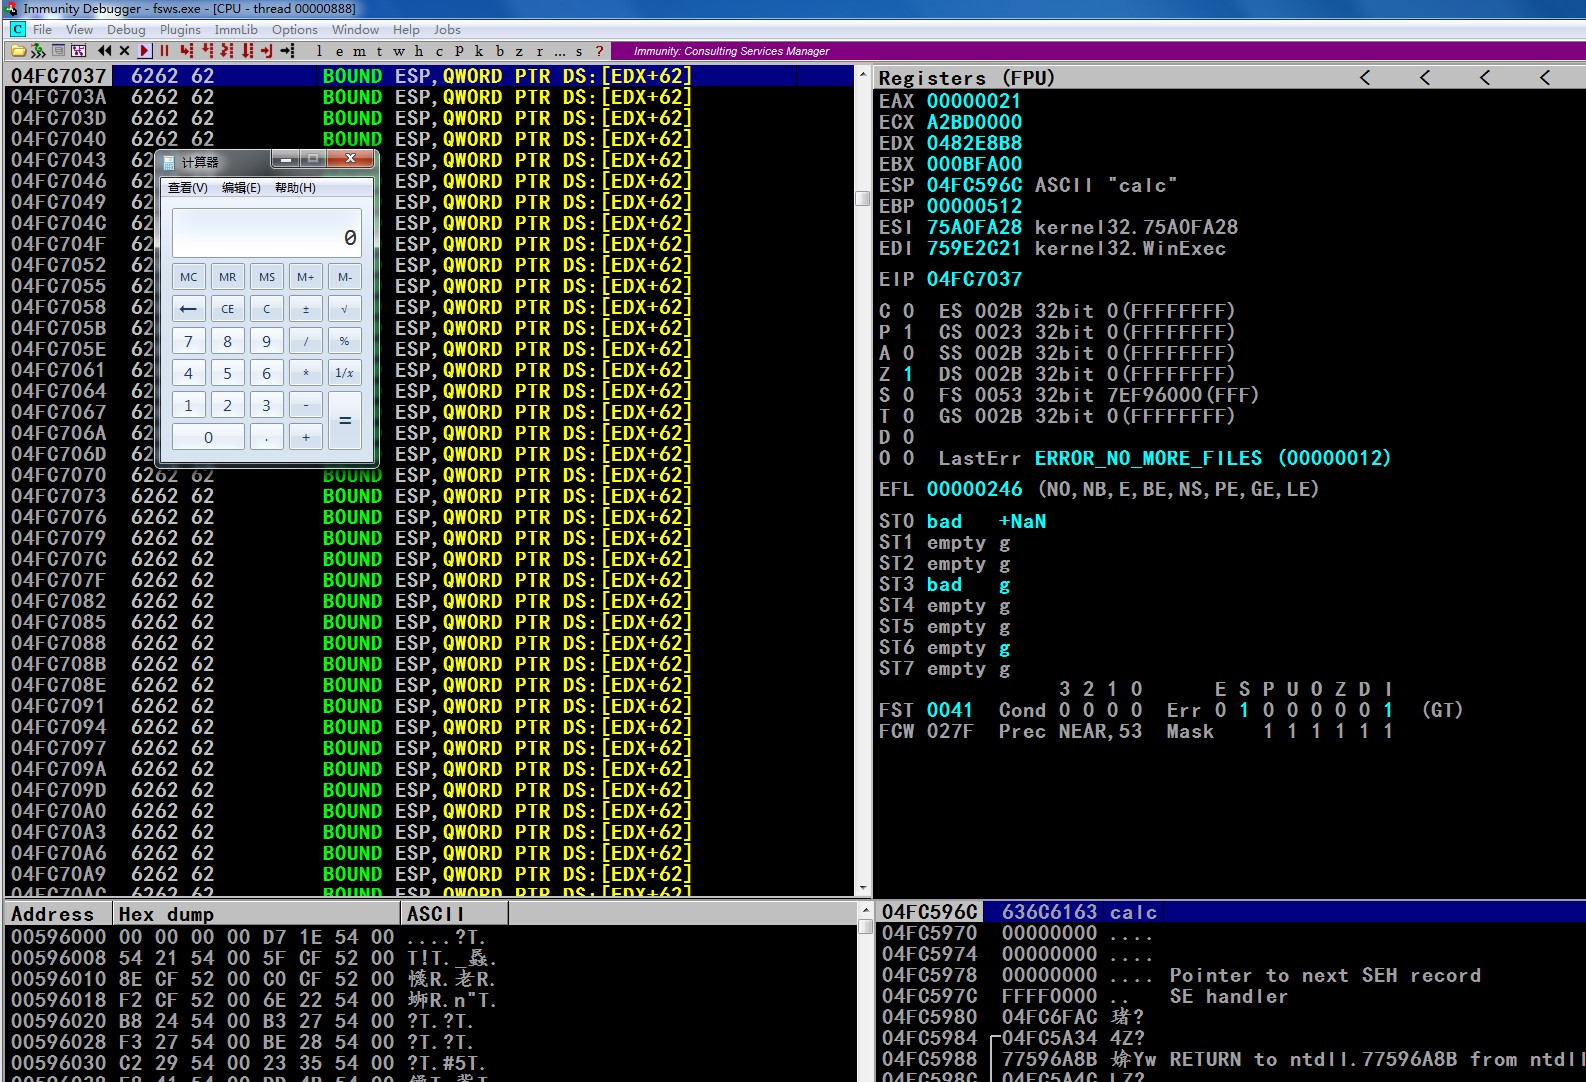1586x1082 pixels.
Task: Click calculator 1/x reciprocal button
Action: click(345, 373)
